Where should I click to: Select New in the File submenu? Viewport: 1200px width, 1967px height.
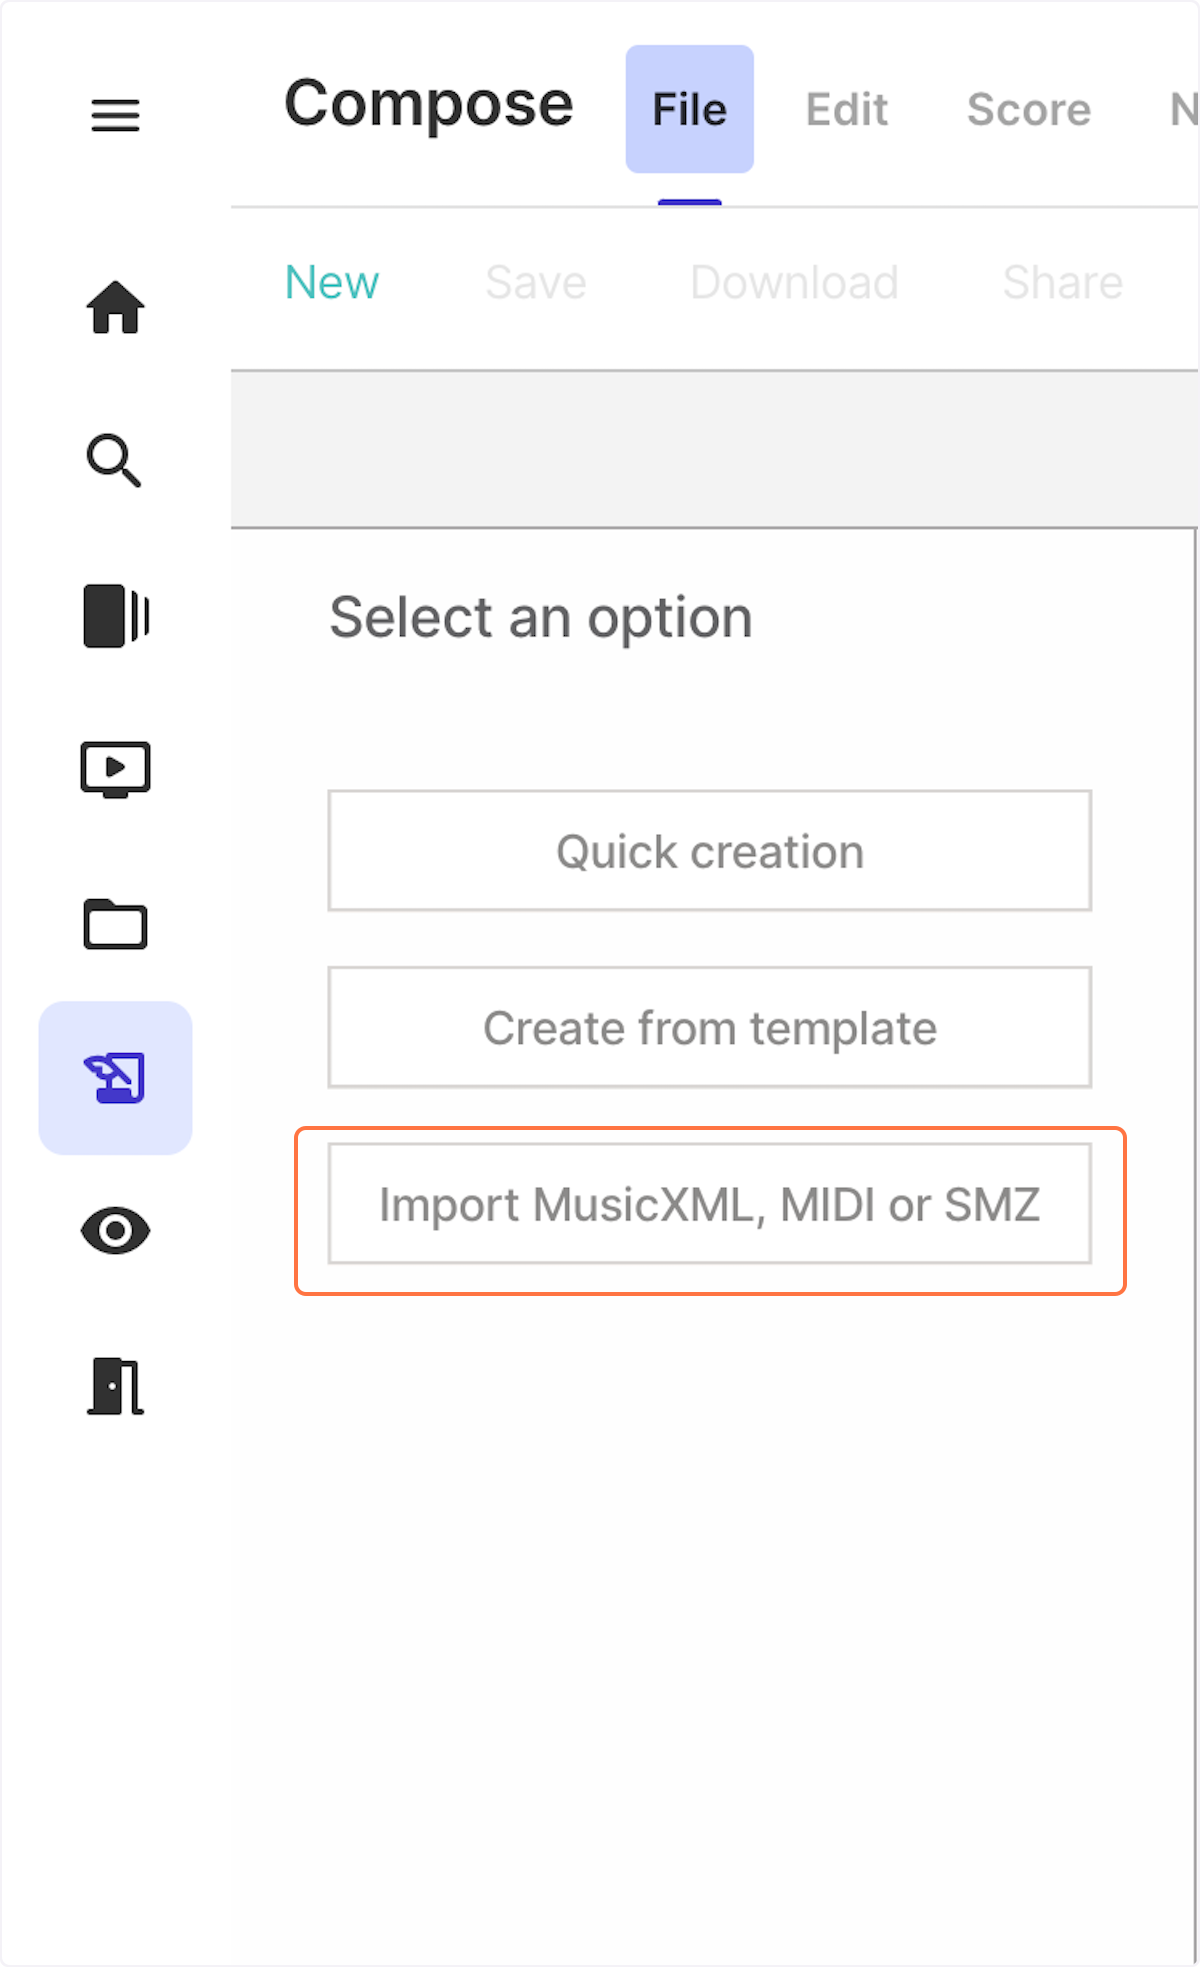pos(332,283)
